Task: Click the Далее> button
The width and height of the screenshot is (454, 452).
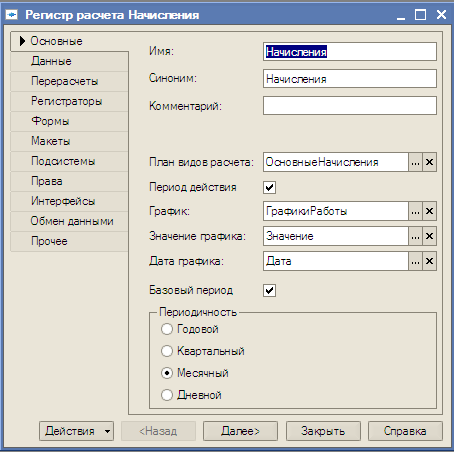Action: point(240,431)
